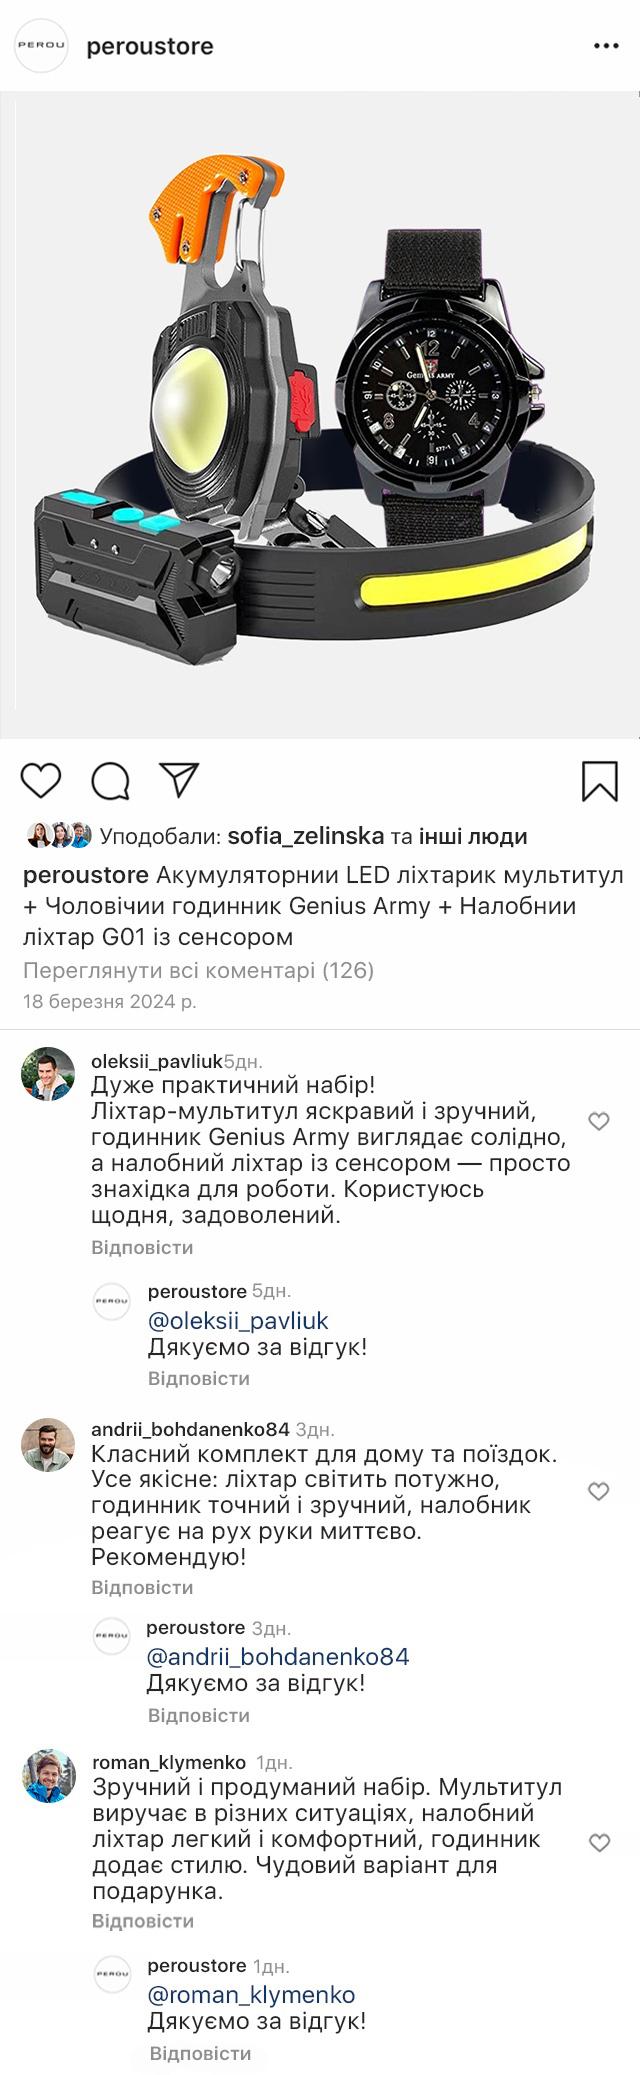Expand all 126 comments
This screenshot has width=640, height=2075.
pyautogui.click(x=198, y=970)
